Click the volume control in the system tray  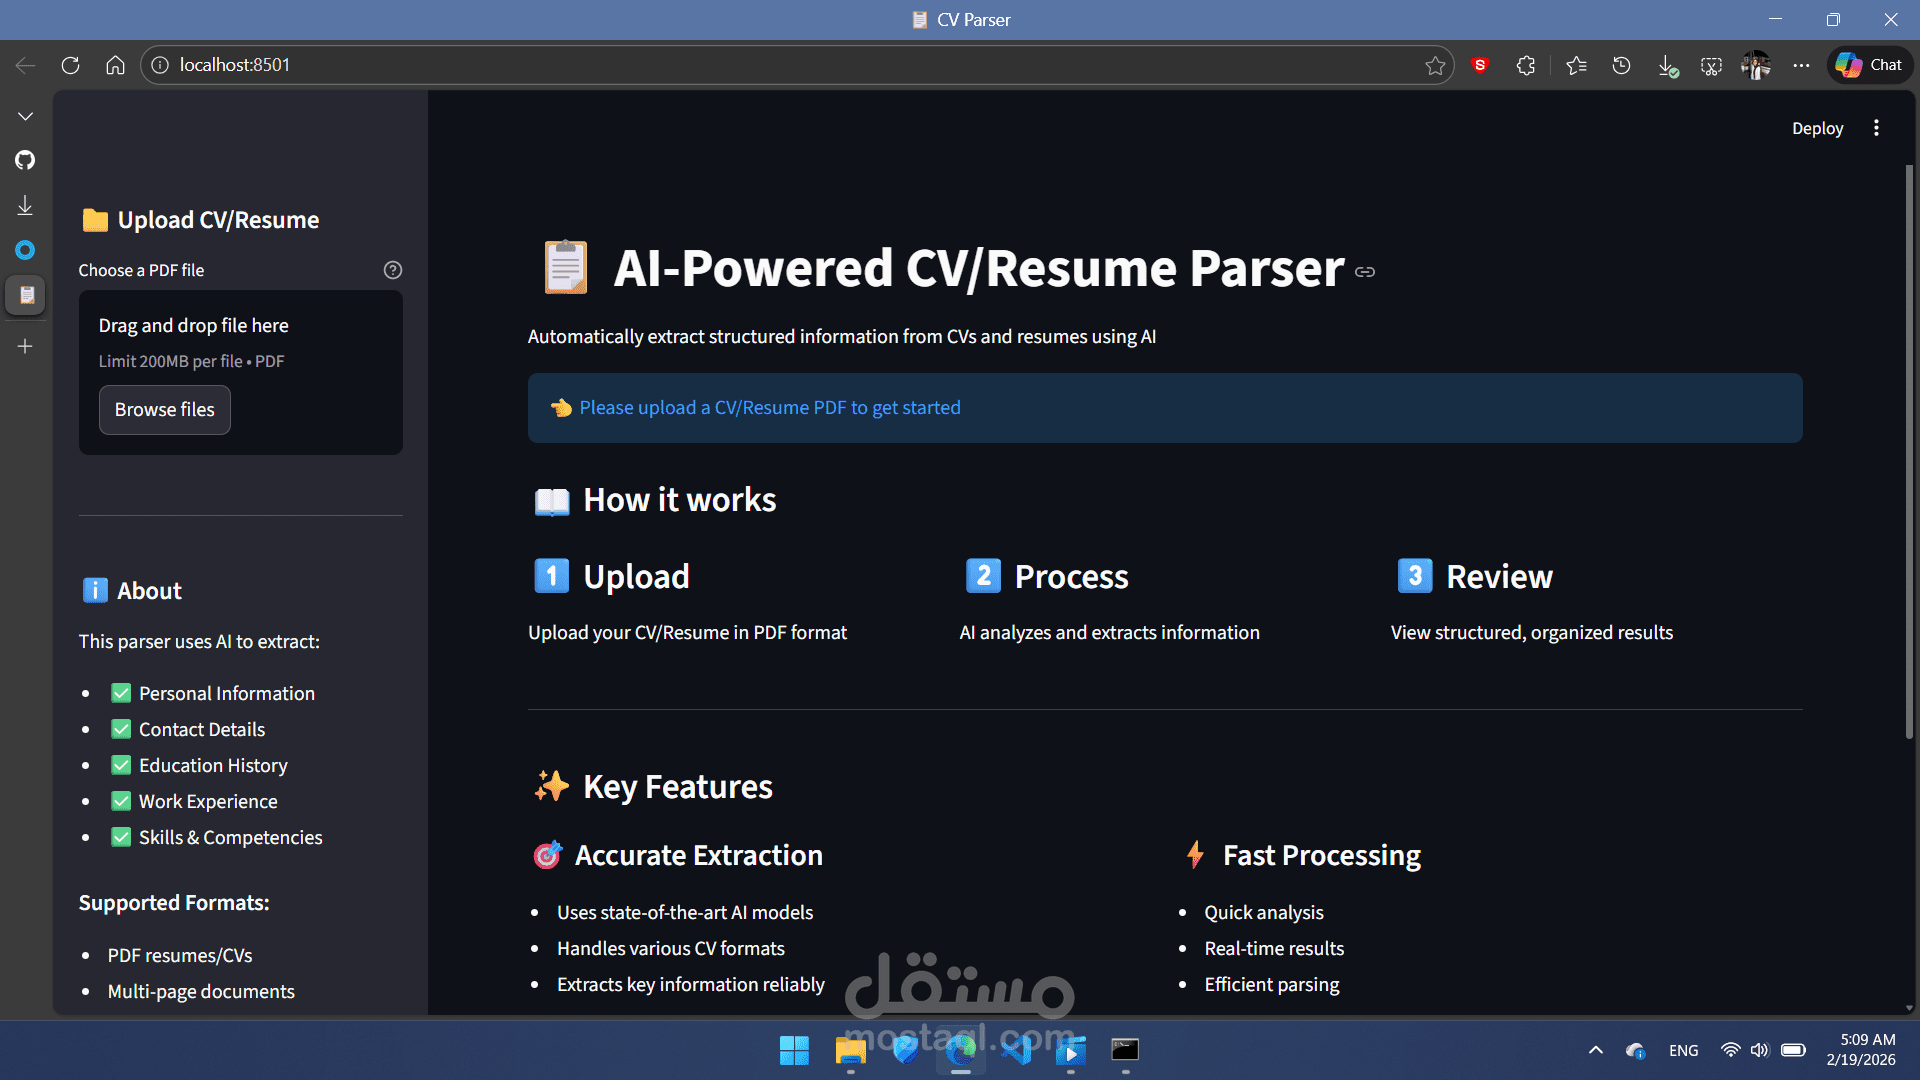click(1759, 1050)
